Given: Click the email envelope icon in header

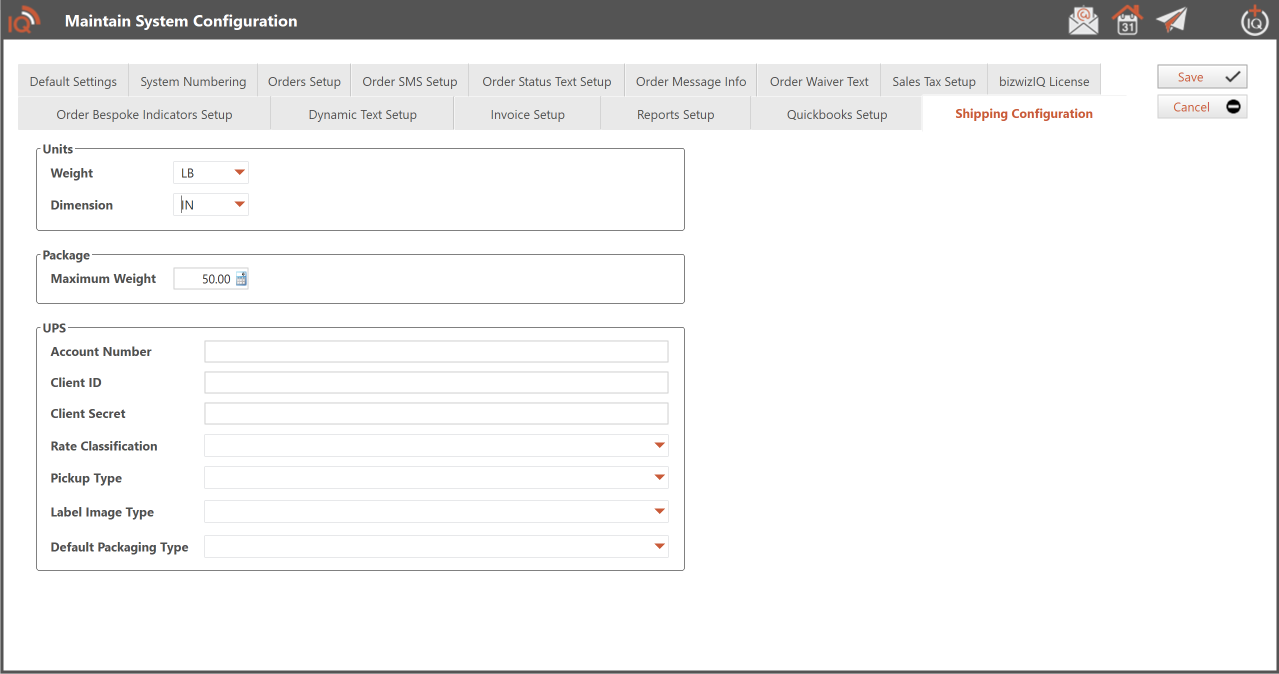Looking at the screenshot, I should pos(1083,20).
